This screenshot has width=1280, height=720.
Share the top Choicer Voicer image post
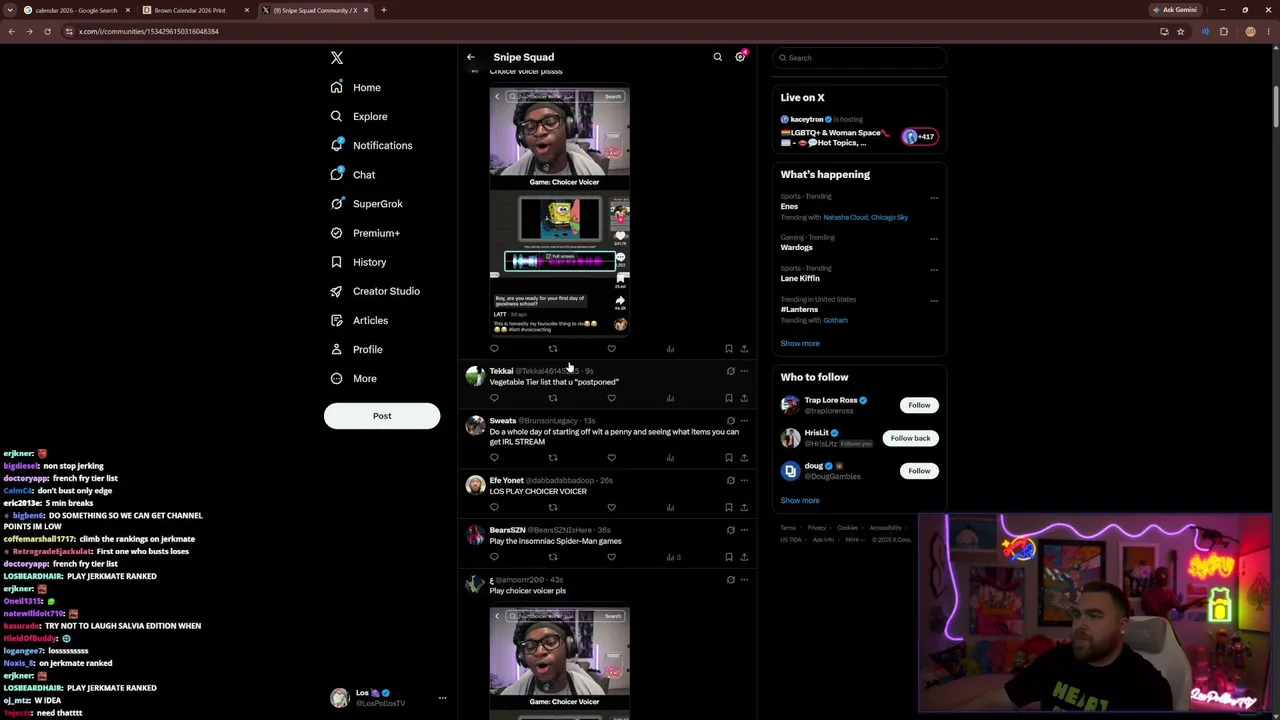744,349
